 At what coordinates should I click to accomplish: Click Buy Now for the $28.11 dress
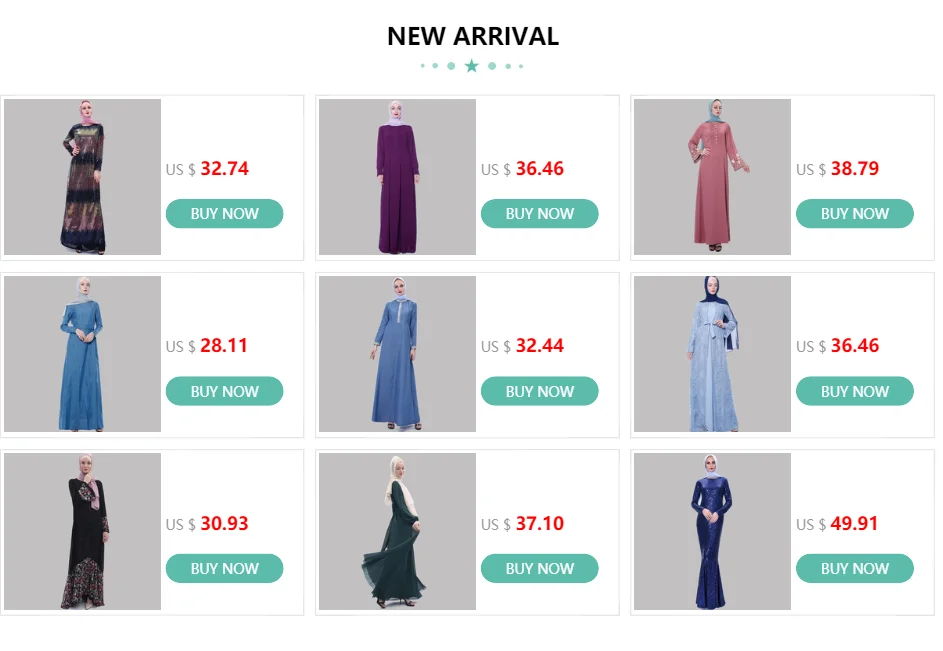coord(224,391)
